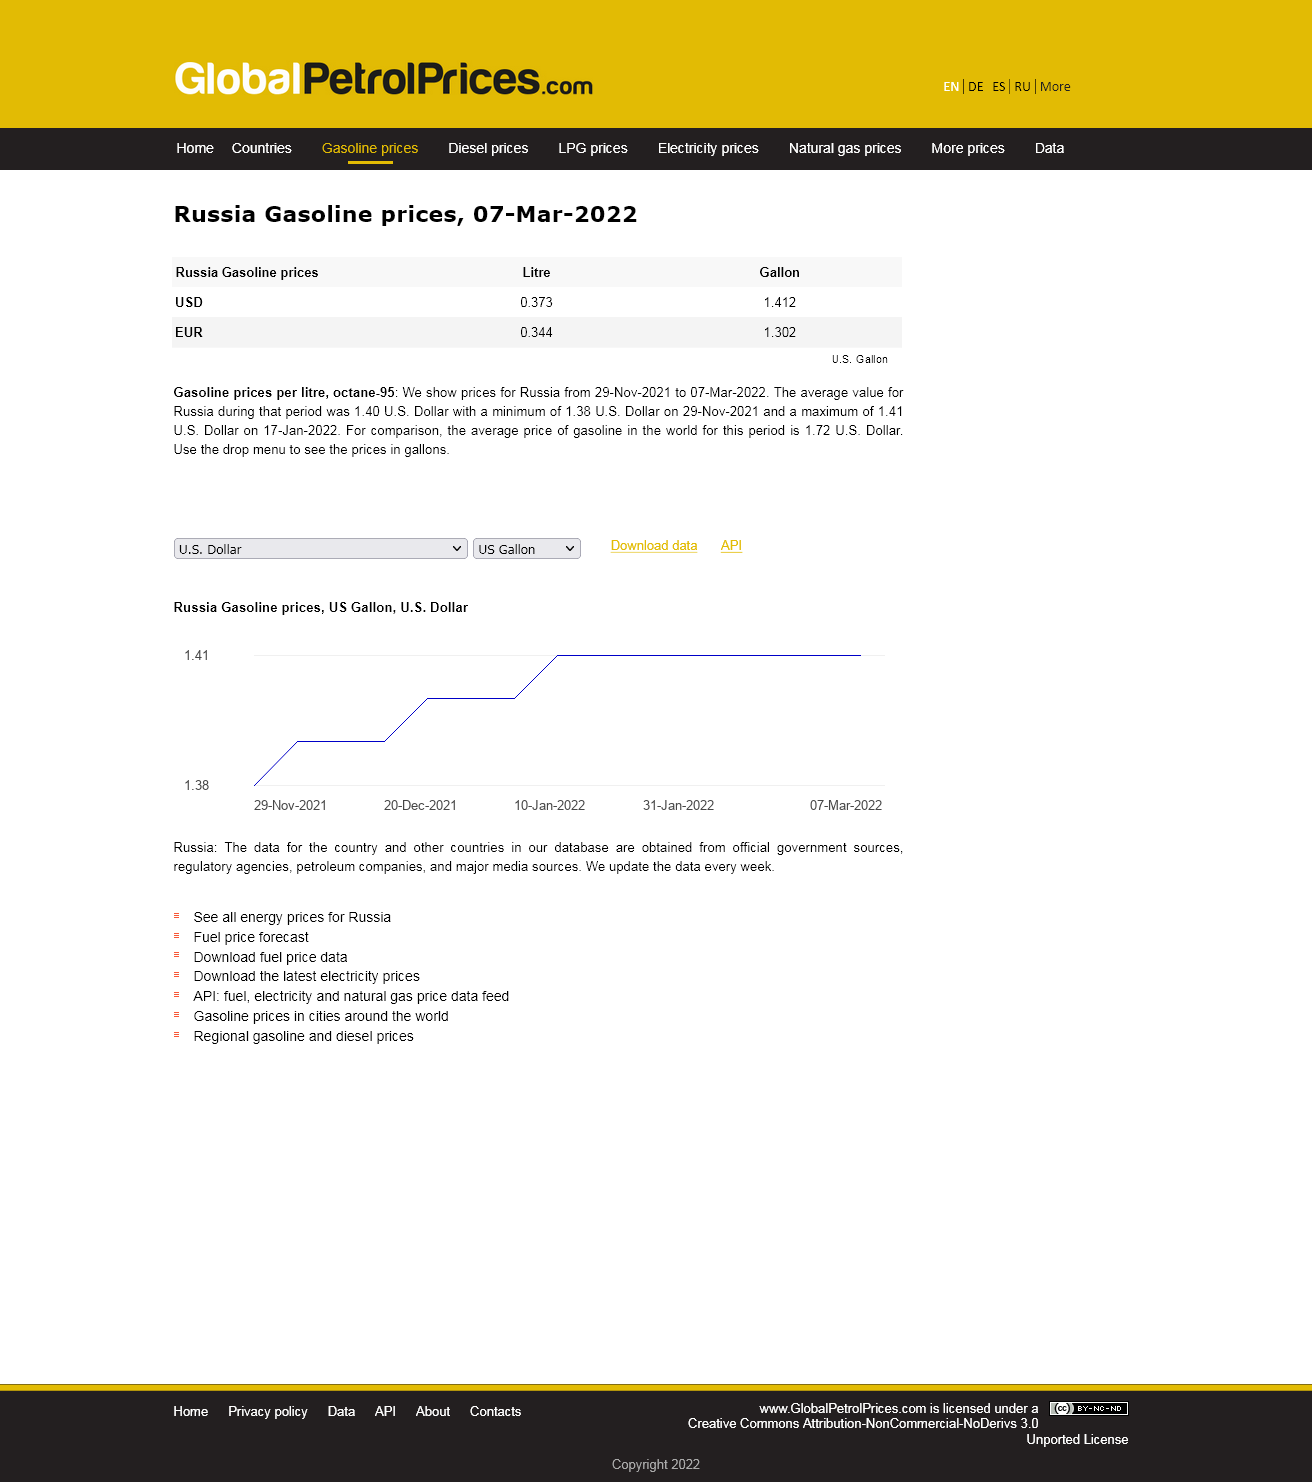1312x1482 pixels.
Task: Switch language to EN
Action: (951, 87)
